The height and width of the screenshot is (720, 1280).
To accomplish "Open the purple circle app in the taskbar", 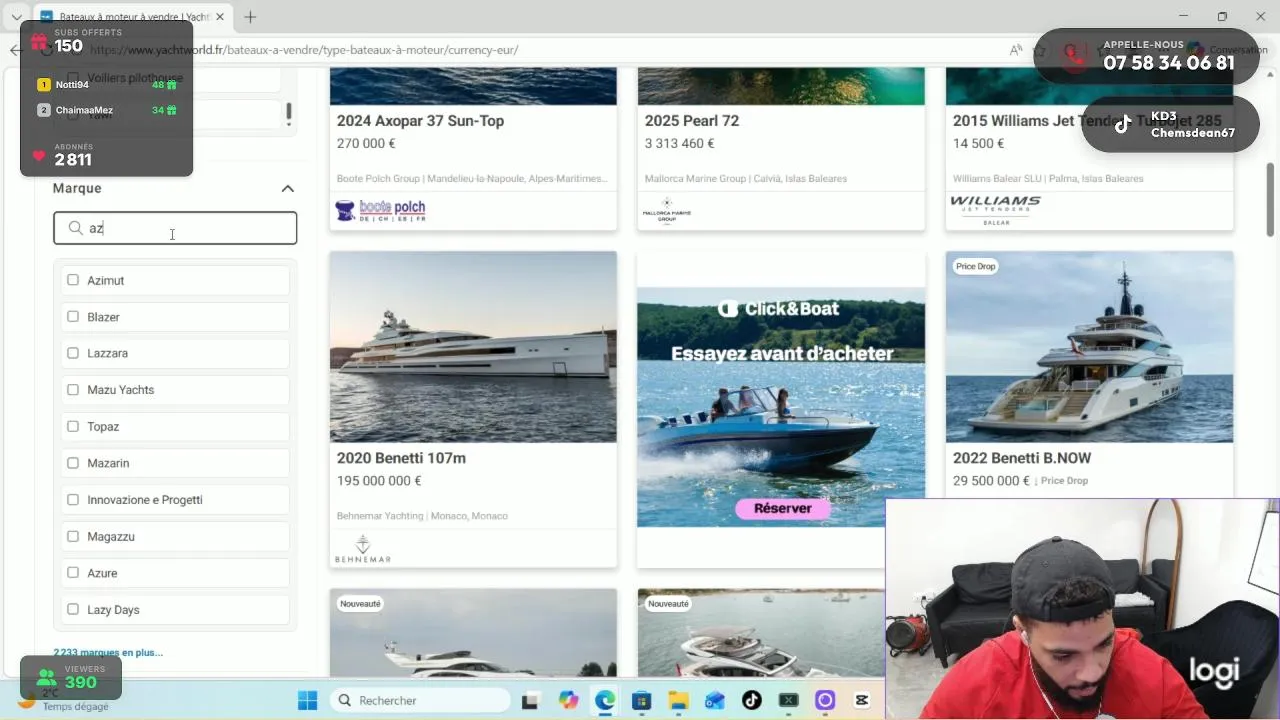I will (x=825, y=700).
